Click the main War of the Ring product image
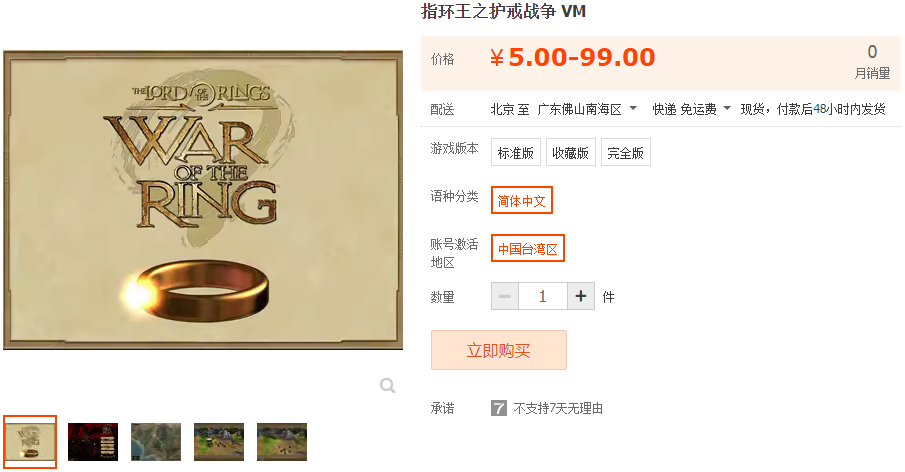The height and width of the screenshot is (472, 905). (203, 200)
